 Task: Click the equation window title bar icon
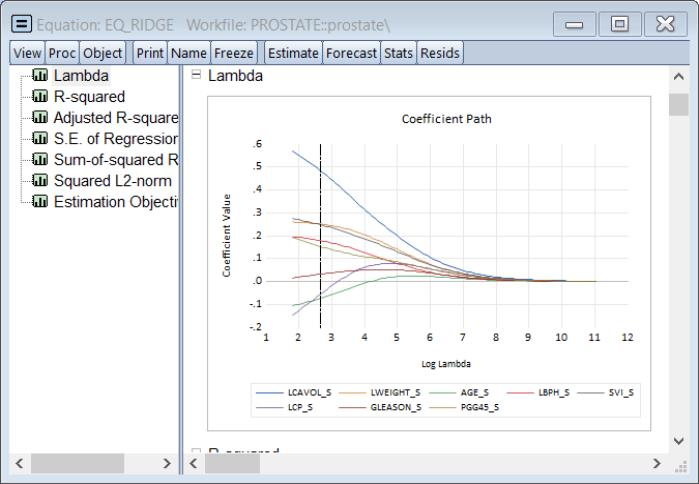coord(18,23)
